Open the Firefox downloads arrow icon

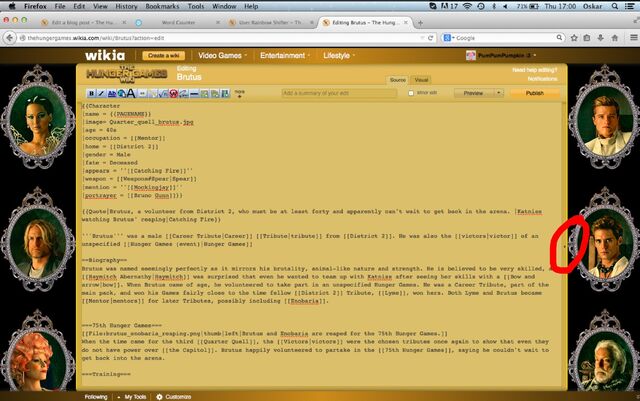click(600, 38)
